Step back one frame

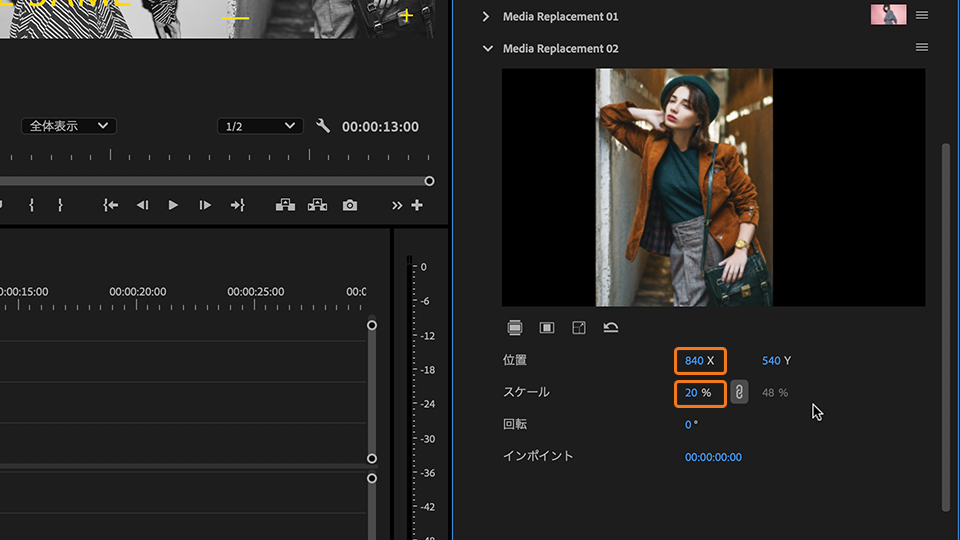[x=142, y=205]
